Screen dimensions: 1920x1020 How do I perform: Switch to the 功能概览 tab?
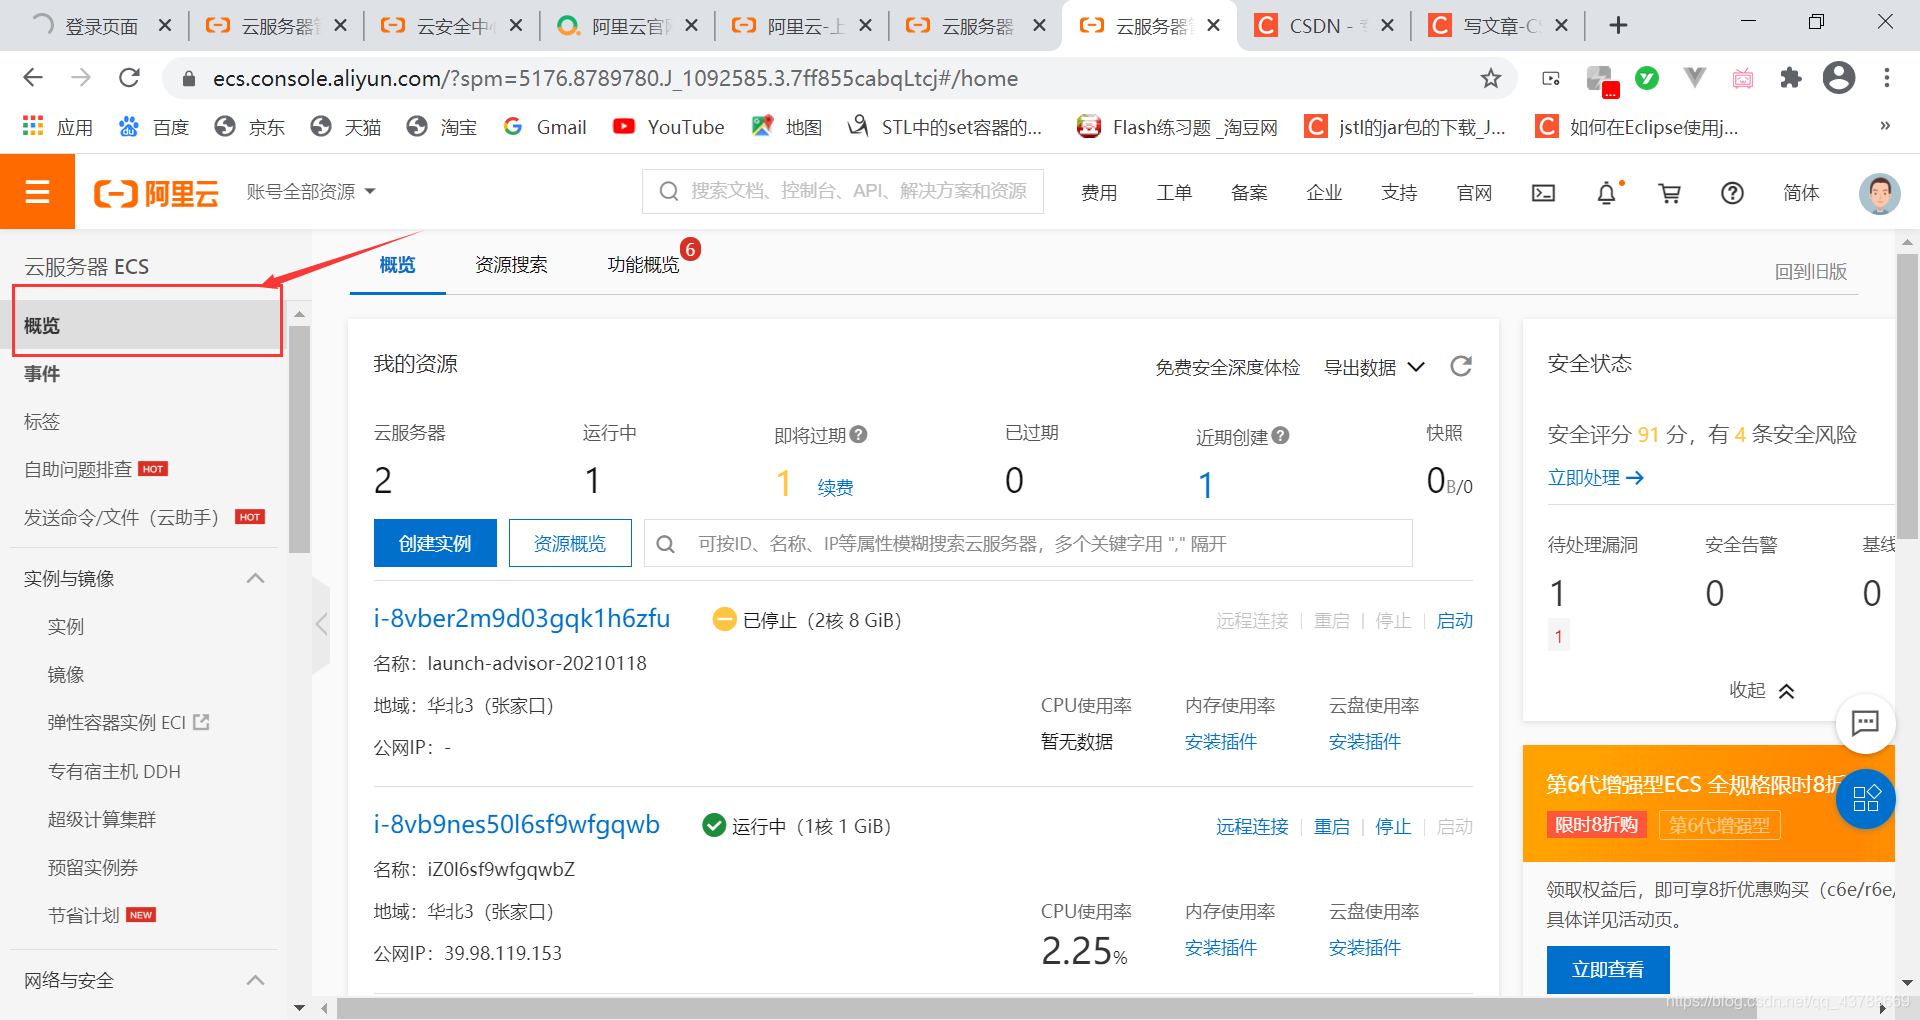point(643,265)
